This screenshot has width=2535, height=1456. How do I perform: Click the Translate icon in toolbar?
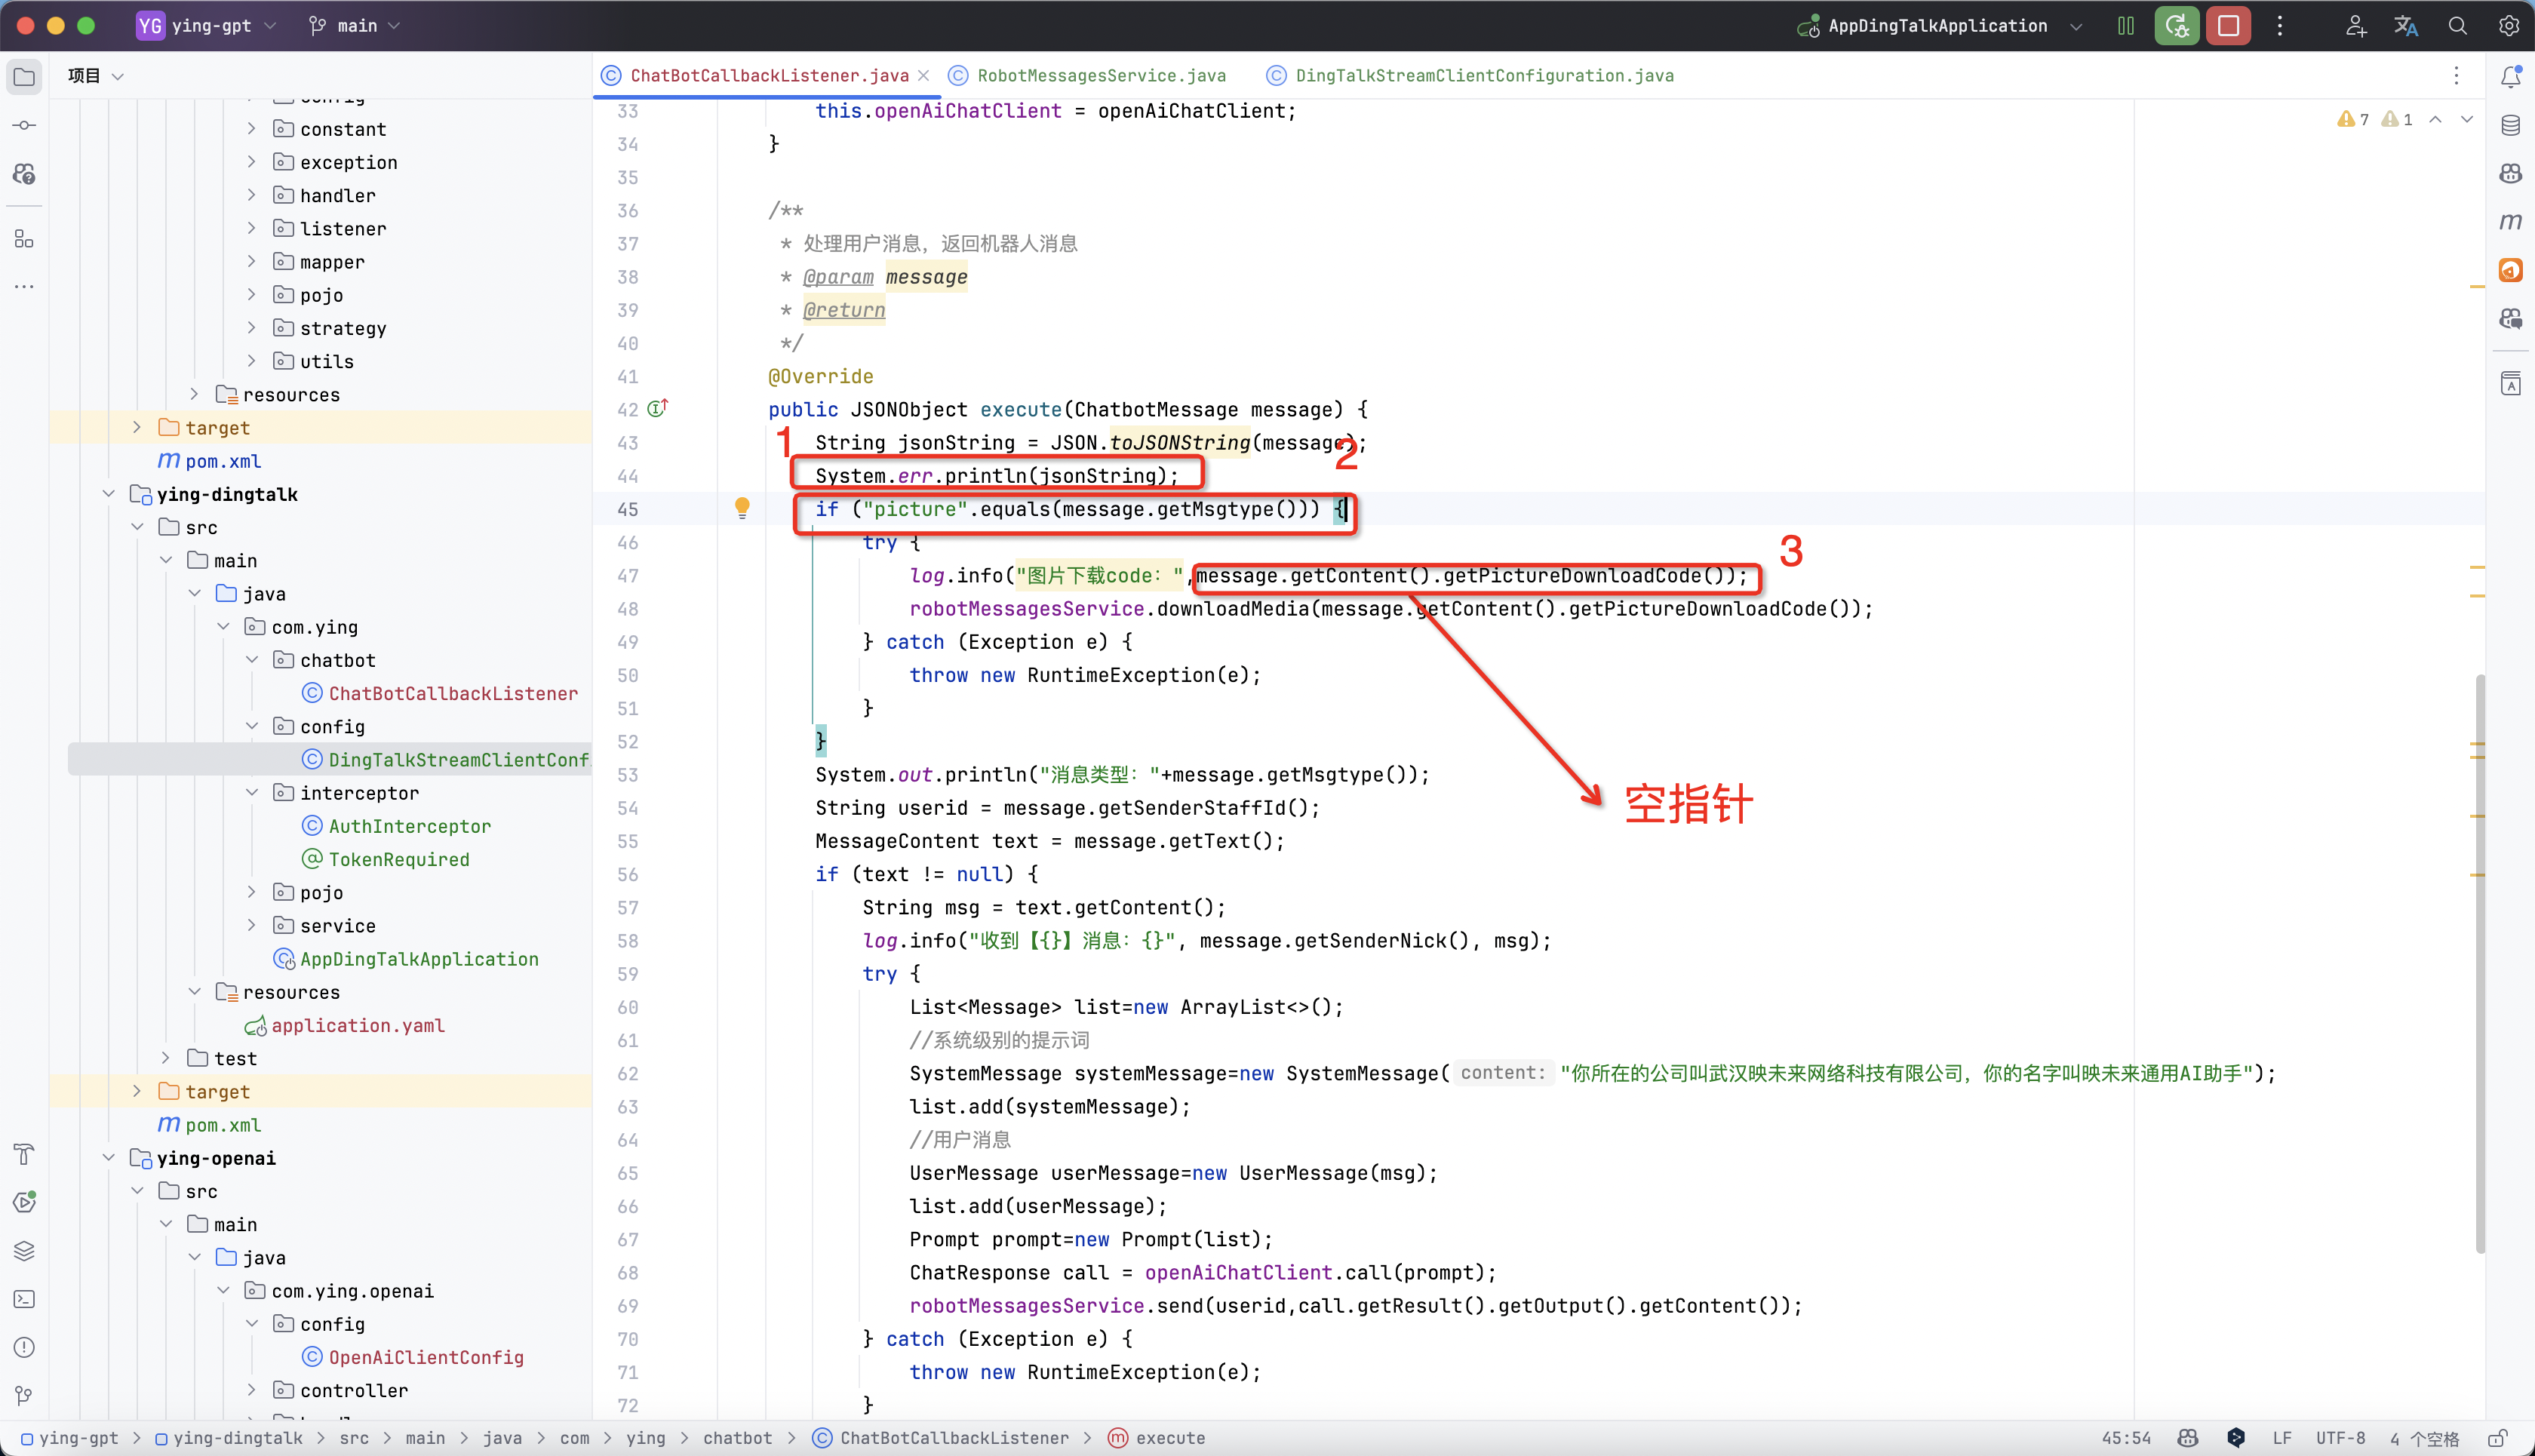[x=2406, y=26]
